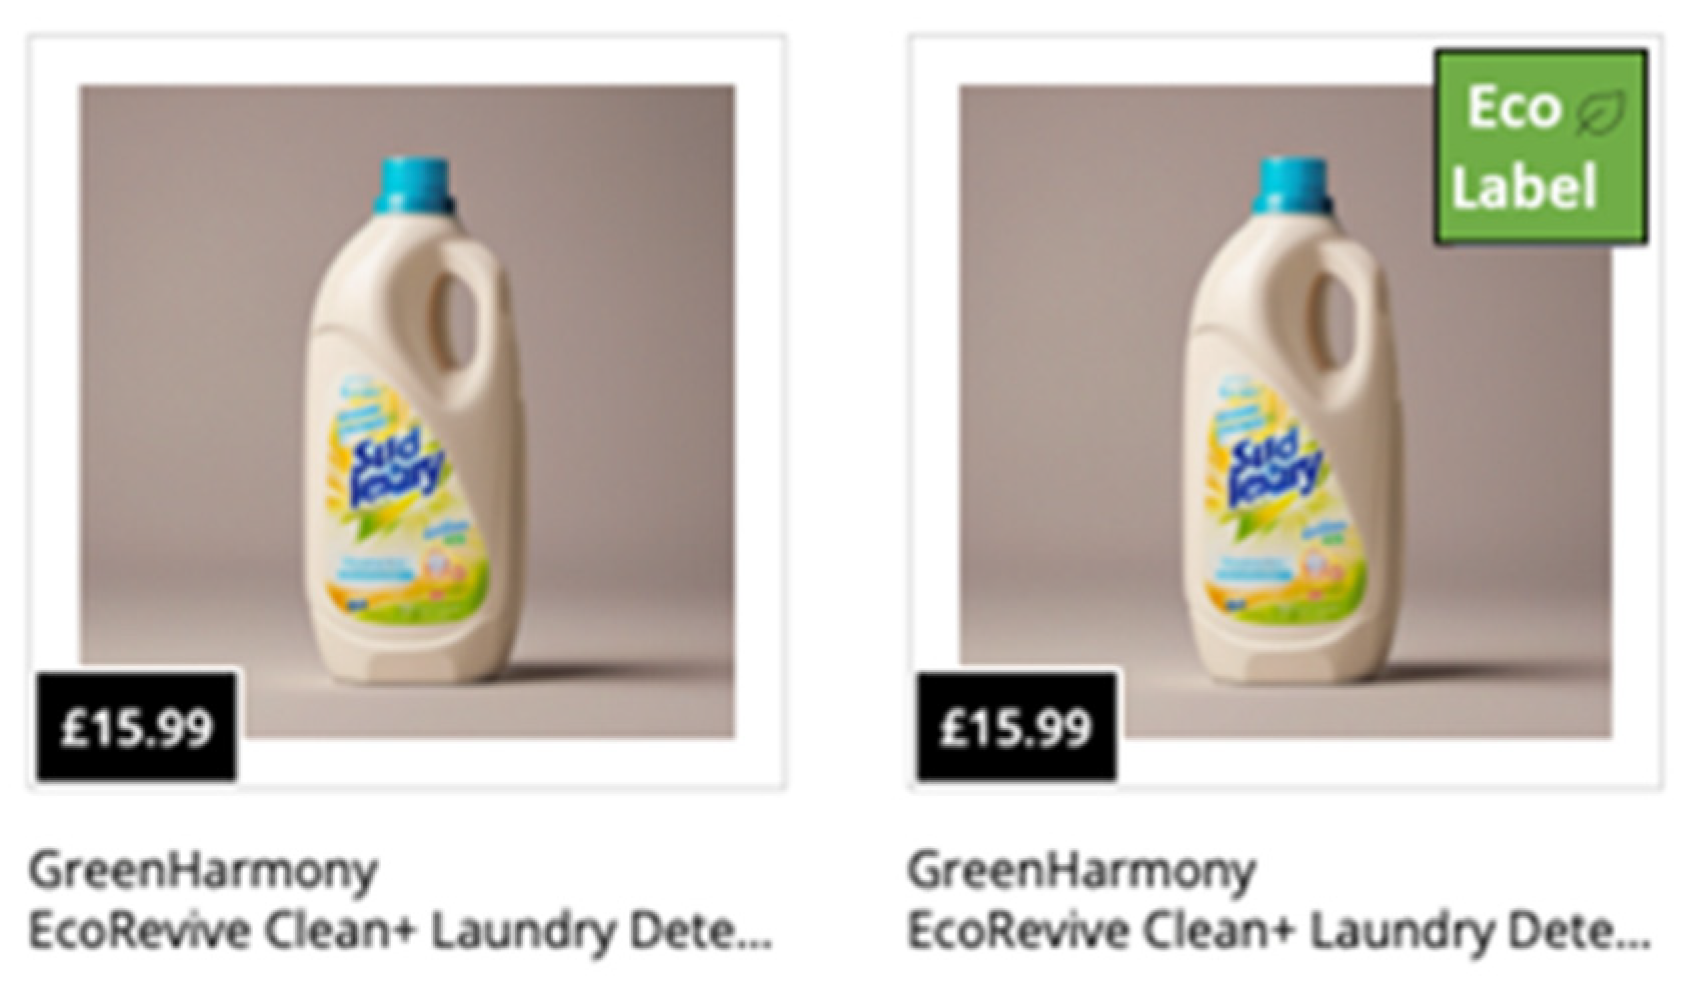Click GreenHarmony brand under the non-eco-labeled product
This screenshot has height=984, width=1689.
click(203, 871)
